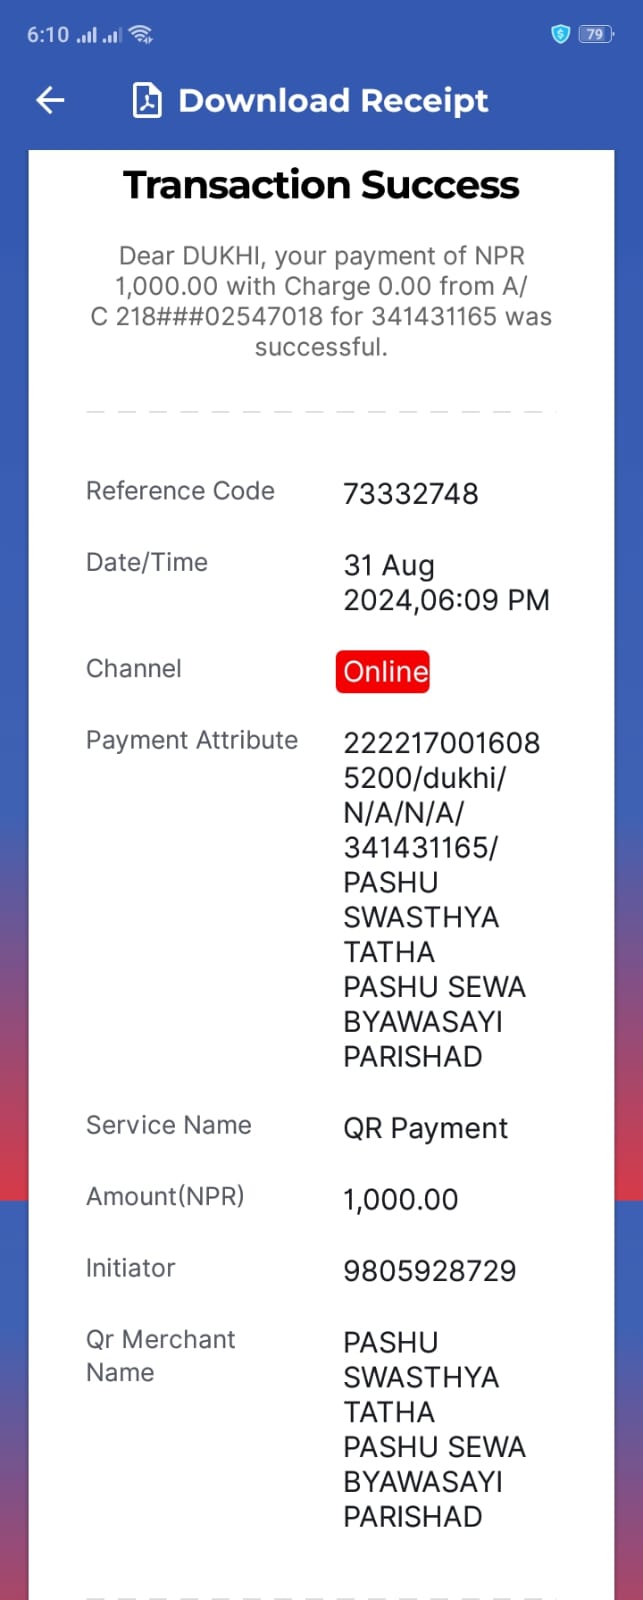The height and width of the screenshot is (1600, 643).
Task: Tap the first cellular signal icon
Action: (87, 35)
